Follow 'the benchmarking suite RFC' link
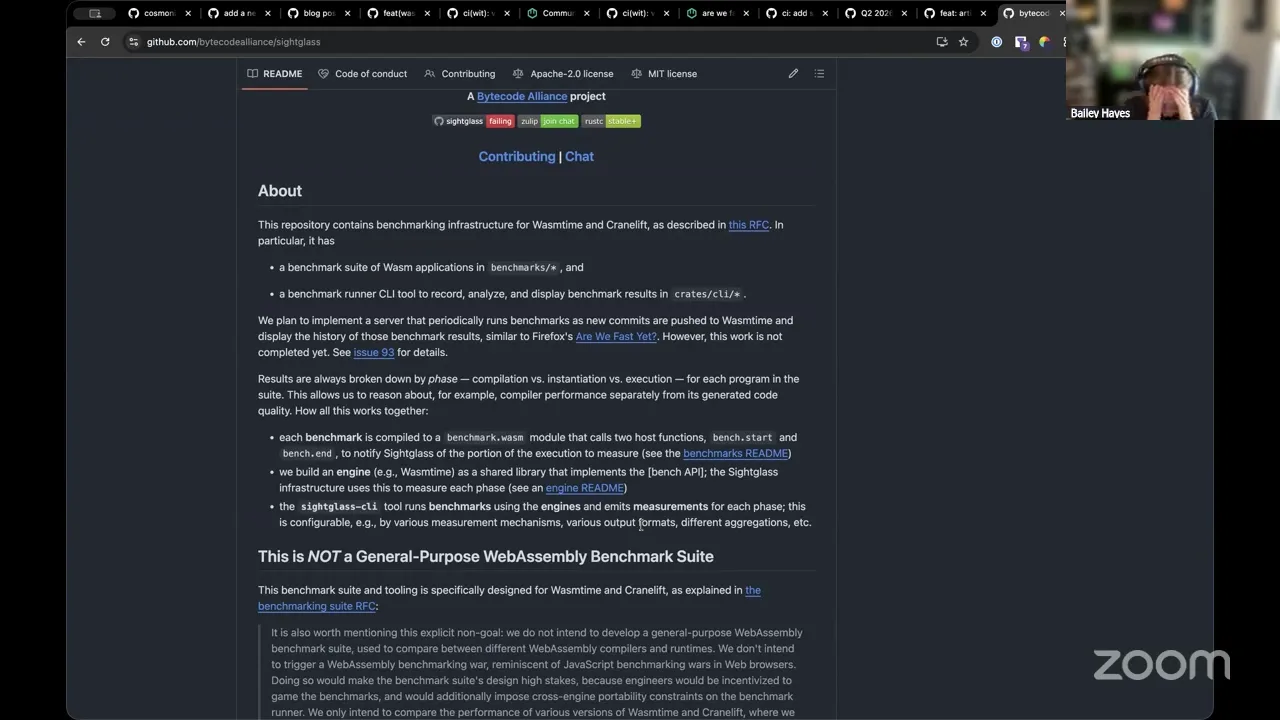This screenshot has height=720, width=1280. coord(509,598)
